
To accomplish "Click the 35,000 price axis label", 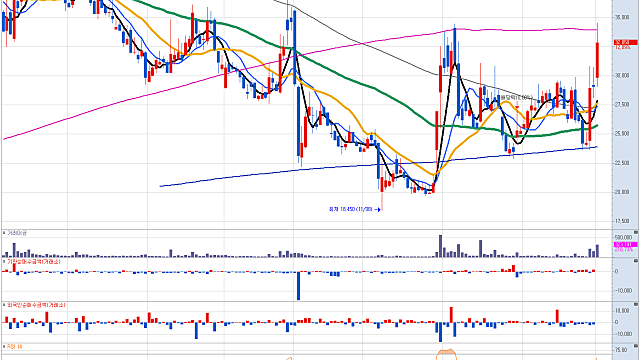I will pos(622,18).
